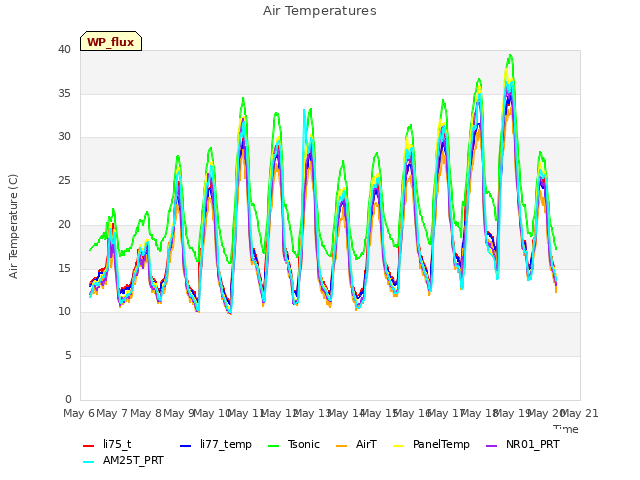The image size is (640, 480).
Task: Click the Air Temperature (C) axis label
Action: (13, 226)
